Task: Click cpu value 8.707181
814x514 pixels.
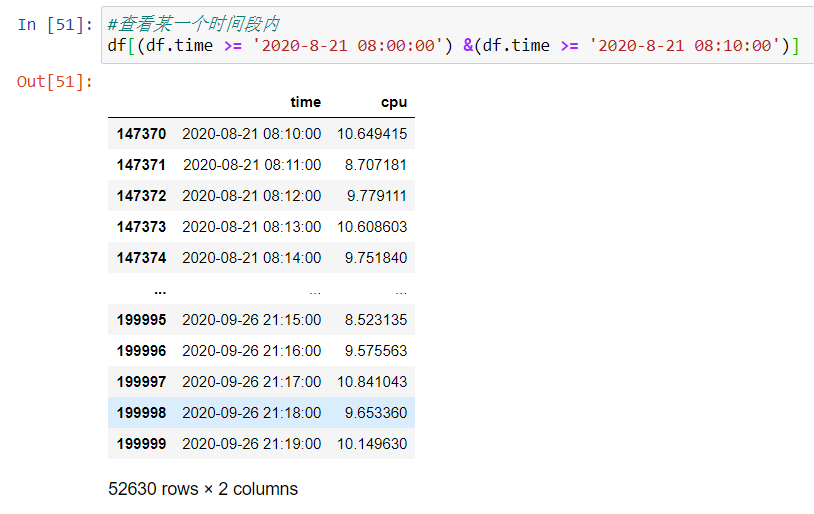Action: coord(376,165)
